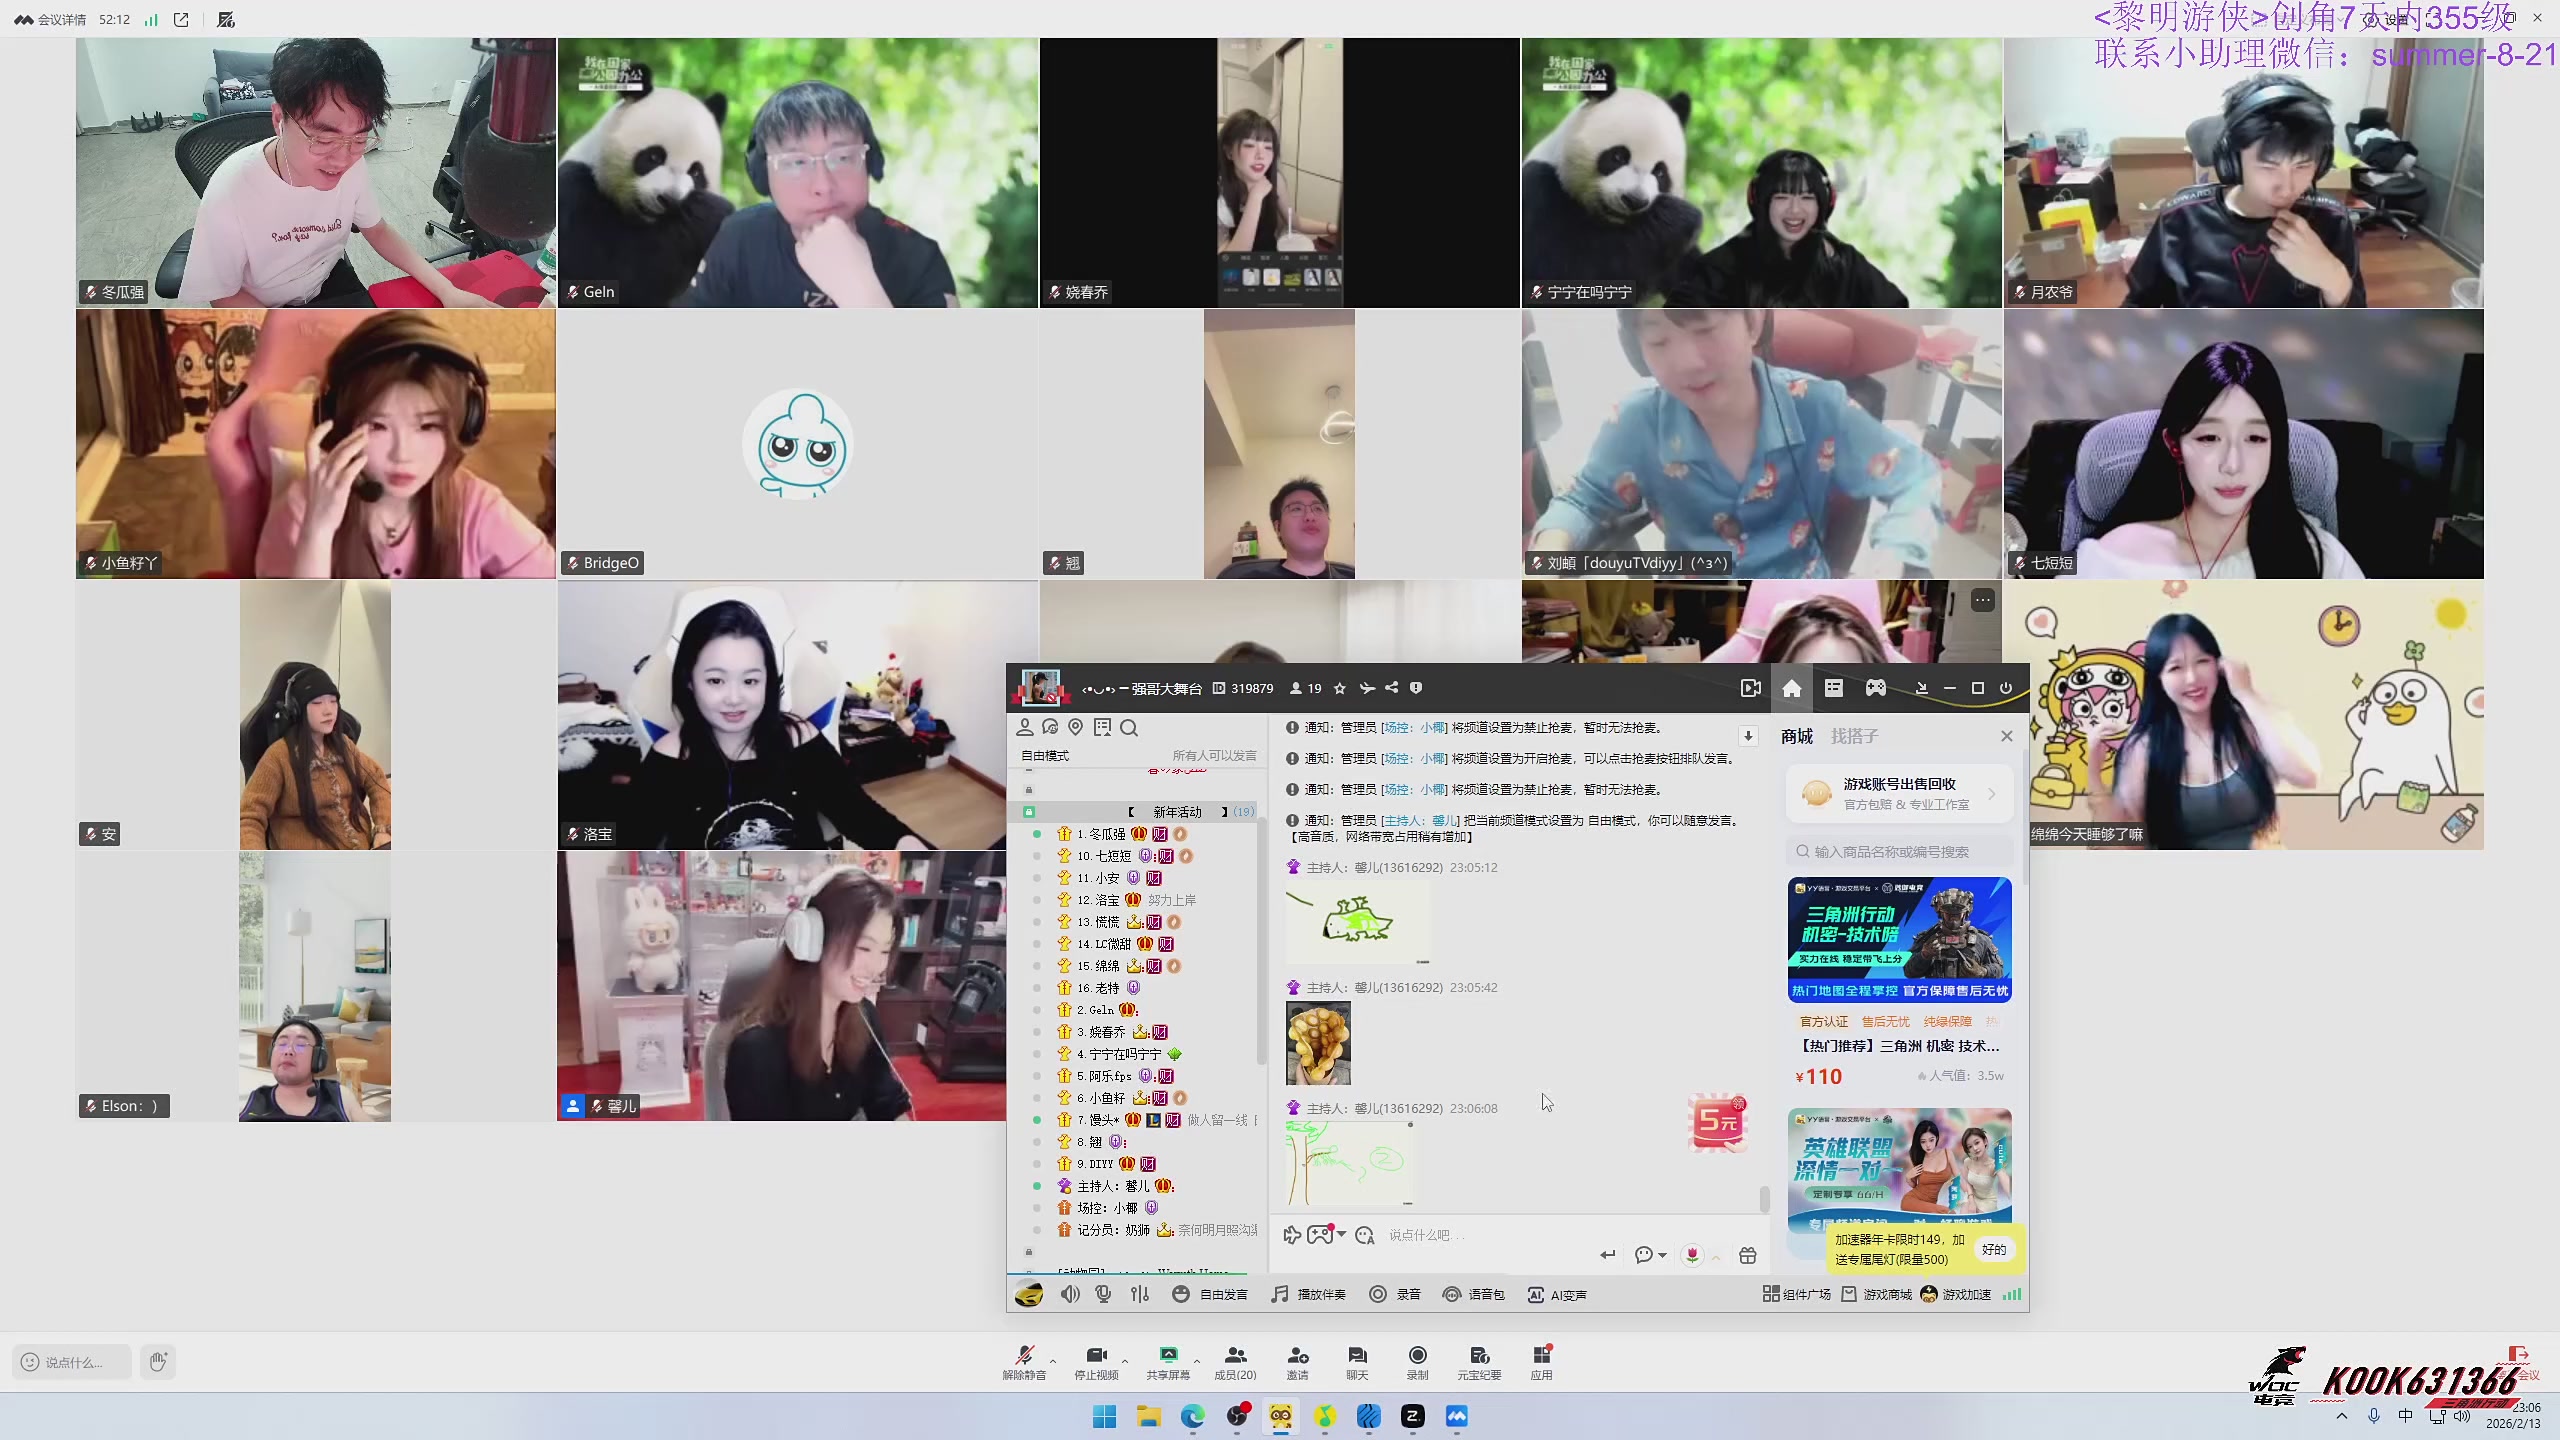The height and width of the screenshot is (1440, 2560).
Task: Expand arrow next to tulip flower gift
Action: click(x=1716, y=1257)
